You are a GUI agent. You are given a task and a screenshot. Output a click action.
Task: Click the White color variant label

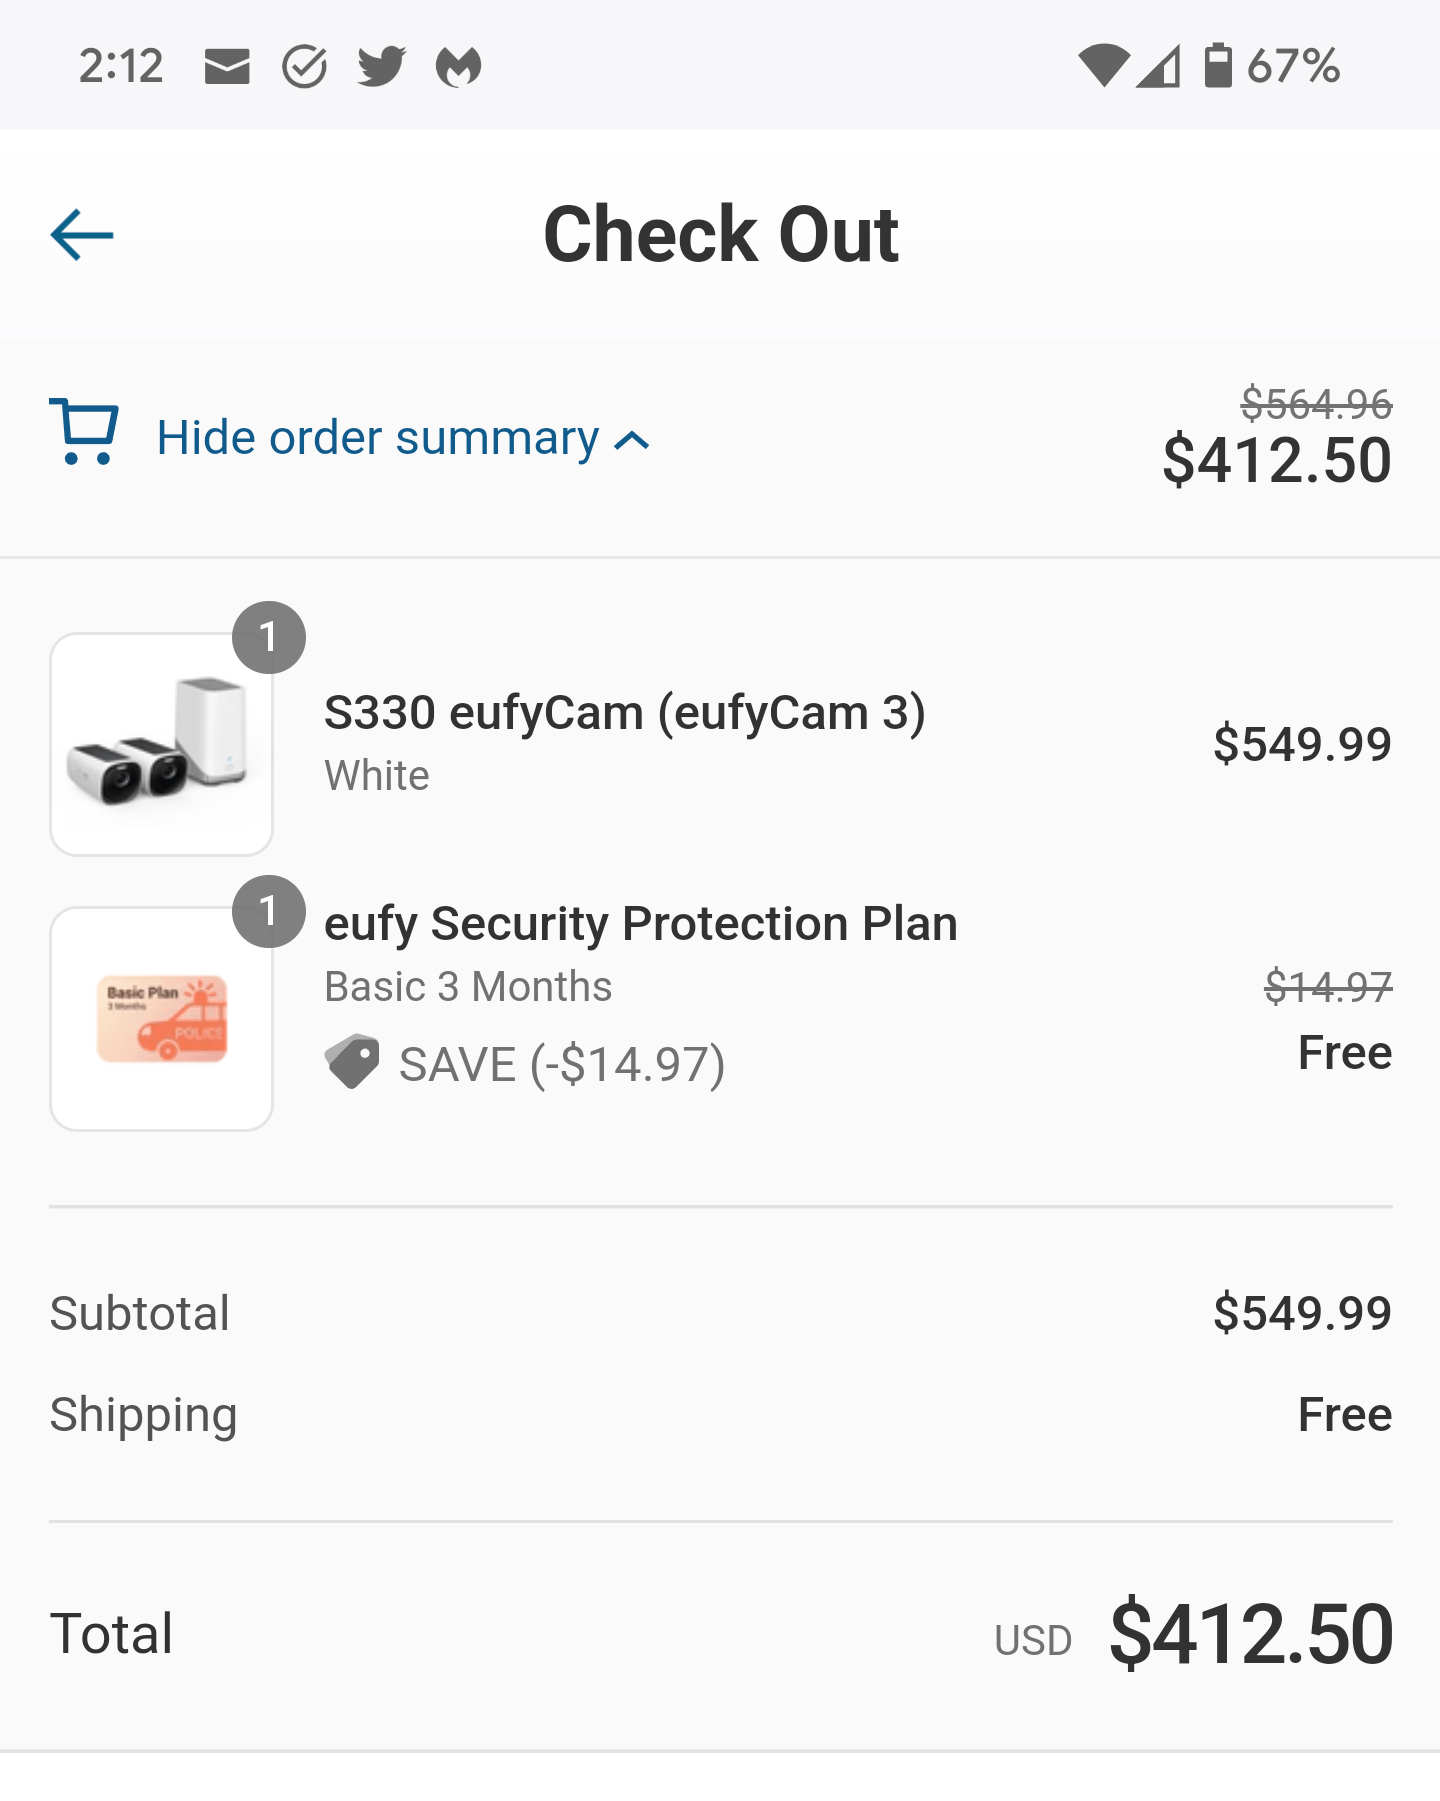[x=377, y=775]
